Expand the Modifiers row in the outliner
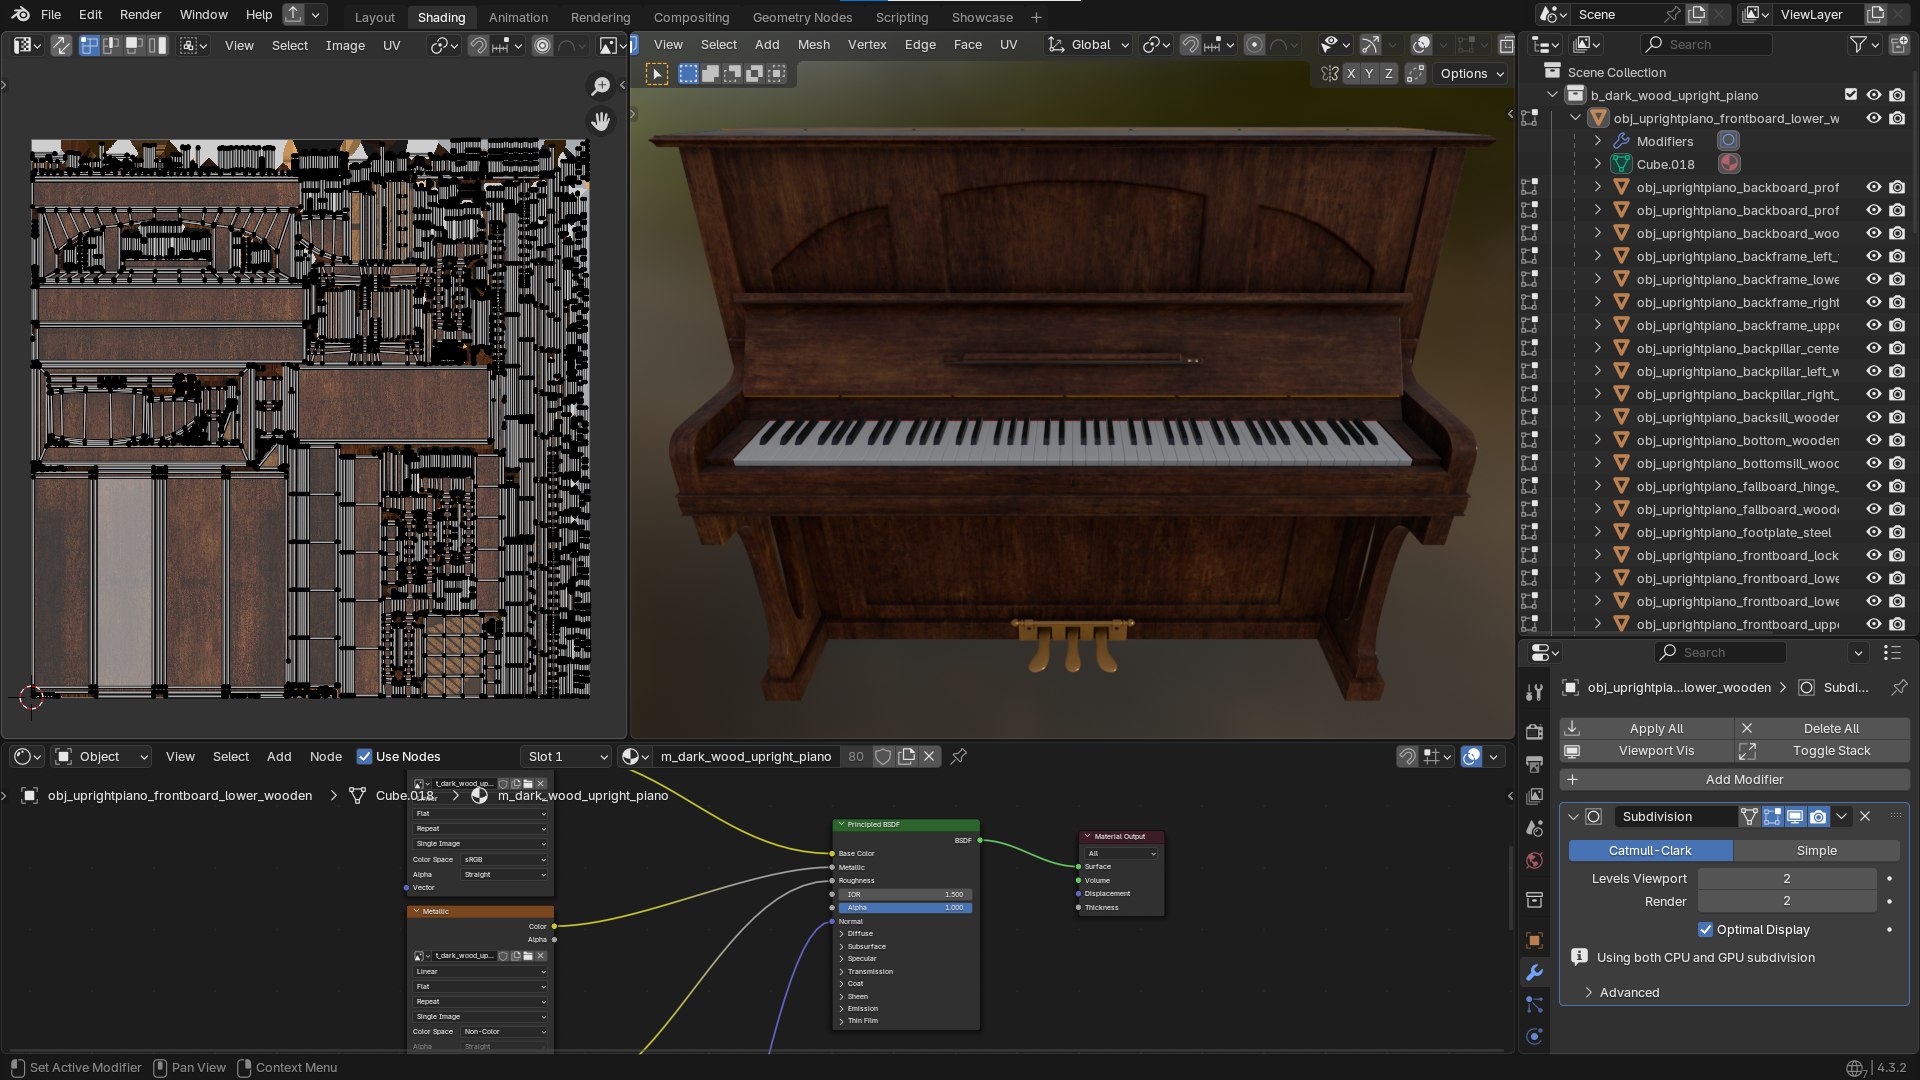Viewport: 1920px width, 1080px height. pyautogui.click(x=1598, y=141)
